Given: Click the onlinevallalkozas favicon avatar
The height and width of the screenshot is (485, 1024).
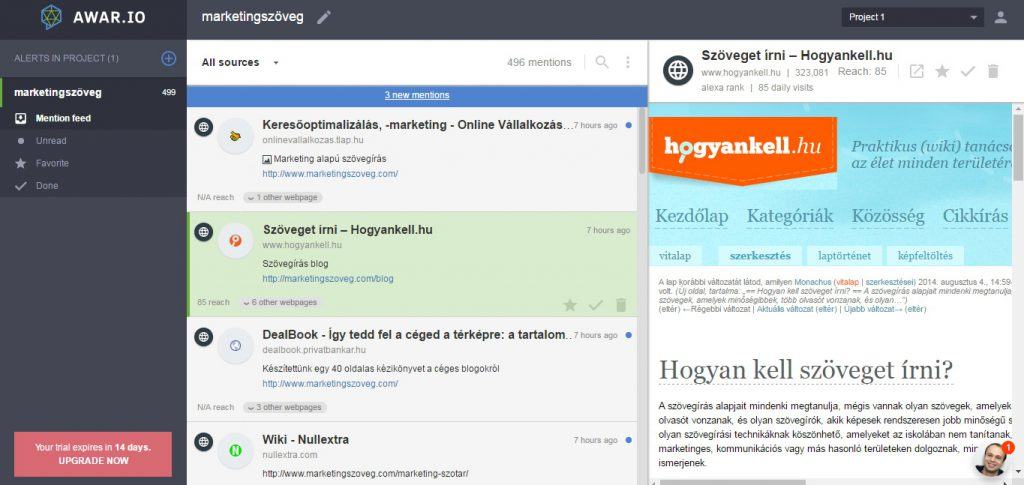Looking at the screenshot, I should [236, 136].
